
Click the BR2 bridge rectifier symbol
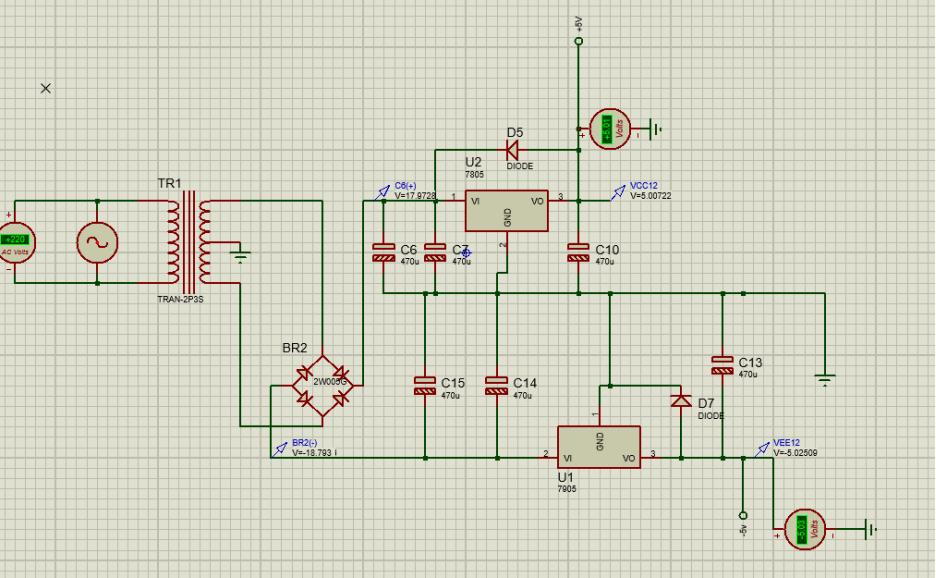point(322,386)
